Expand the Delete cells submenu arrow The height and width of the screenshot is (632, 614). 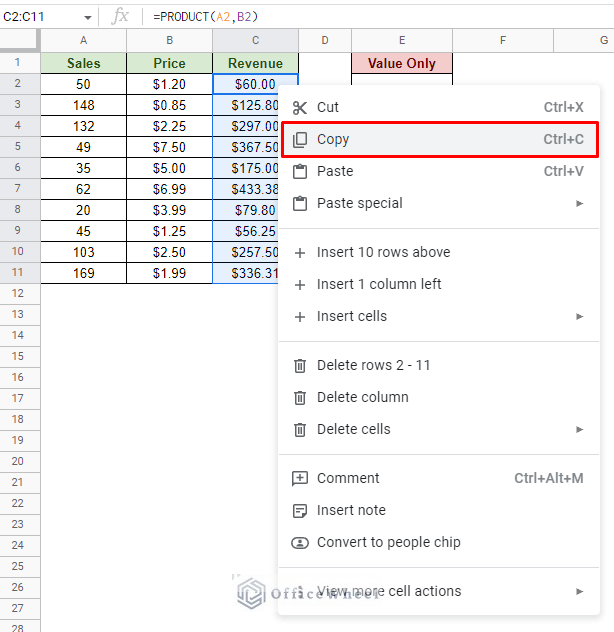point(579,429)
